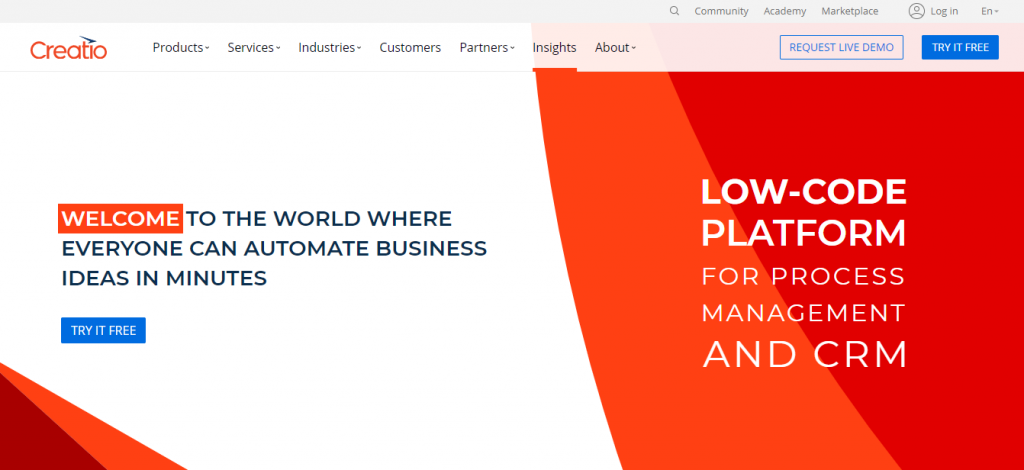The height and width of the screenshot is (470, 1024).
Task: Open the Customers menu item
Action: tap(410, 48)
